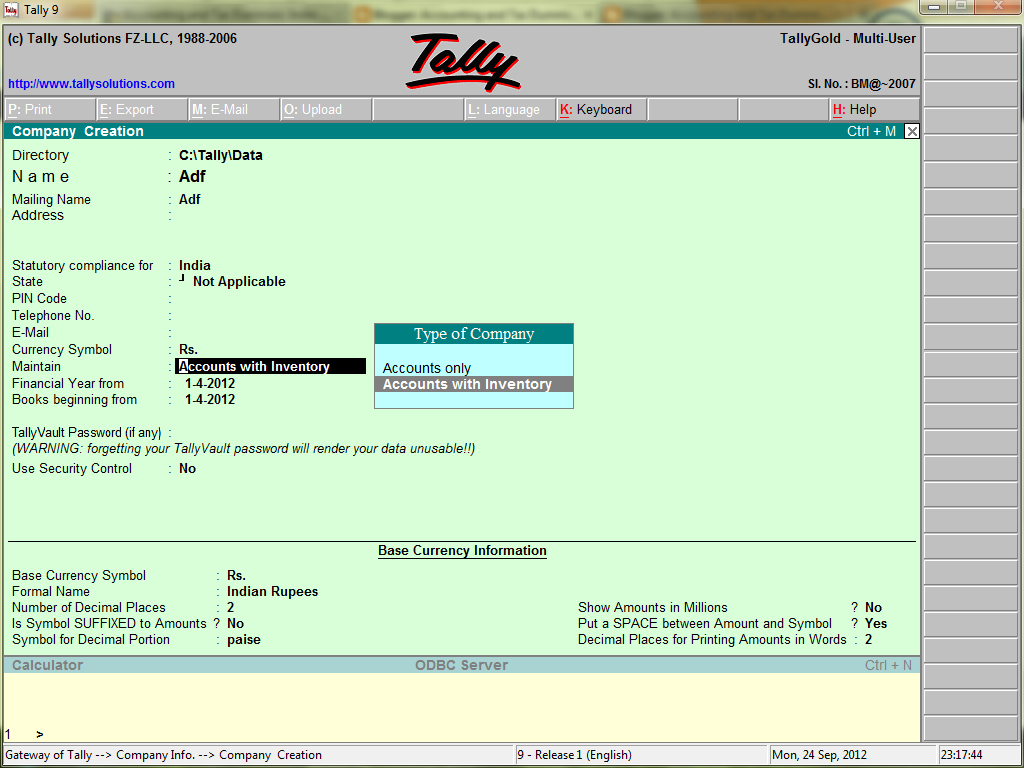Click the Maintain field value
The image size is (1024, 768).
[x=270, y=366]
